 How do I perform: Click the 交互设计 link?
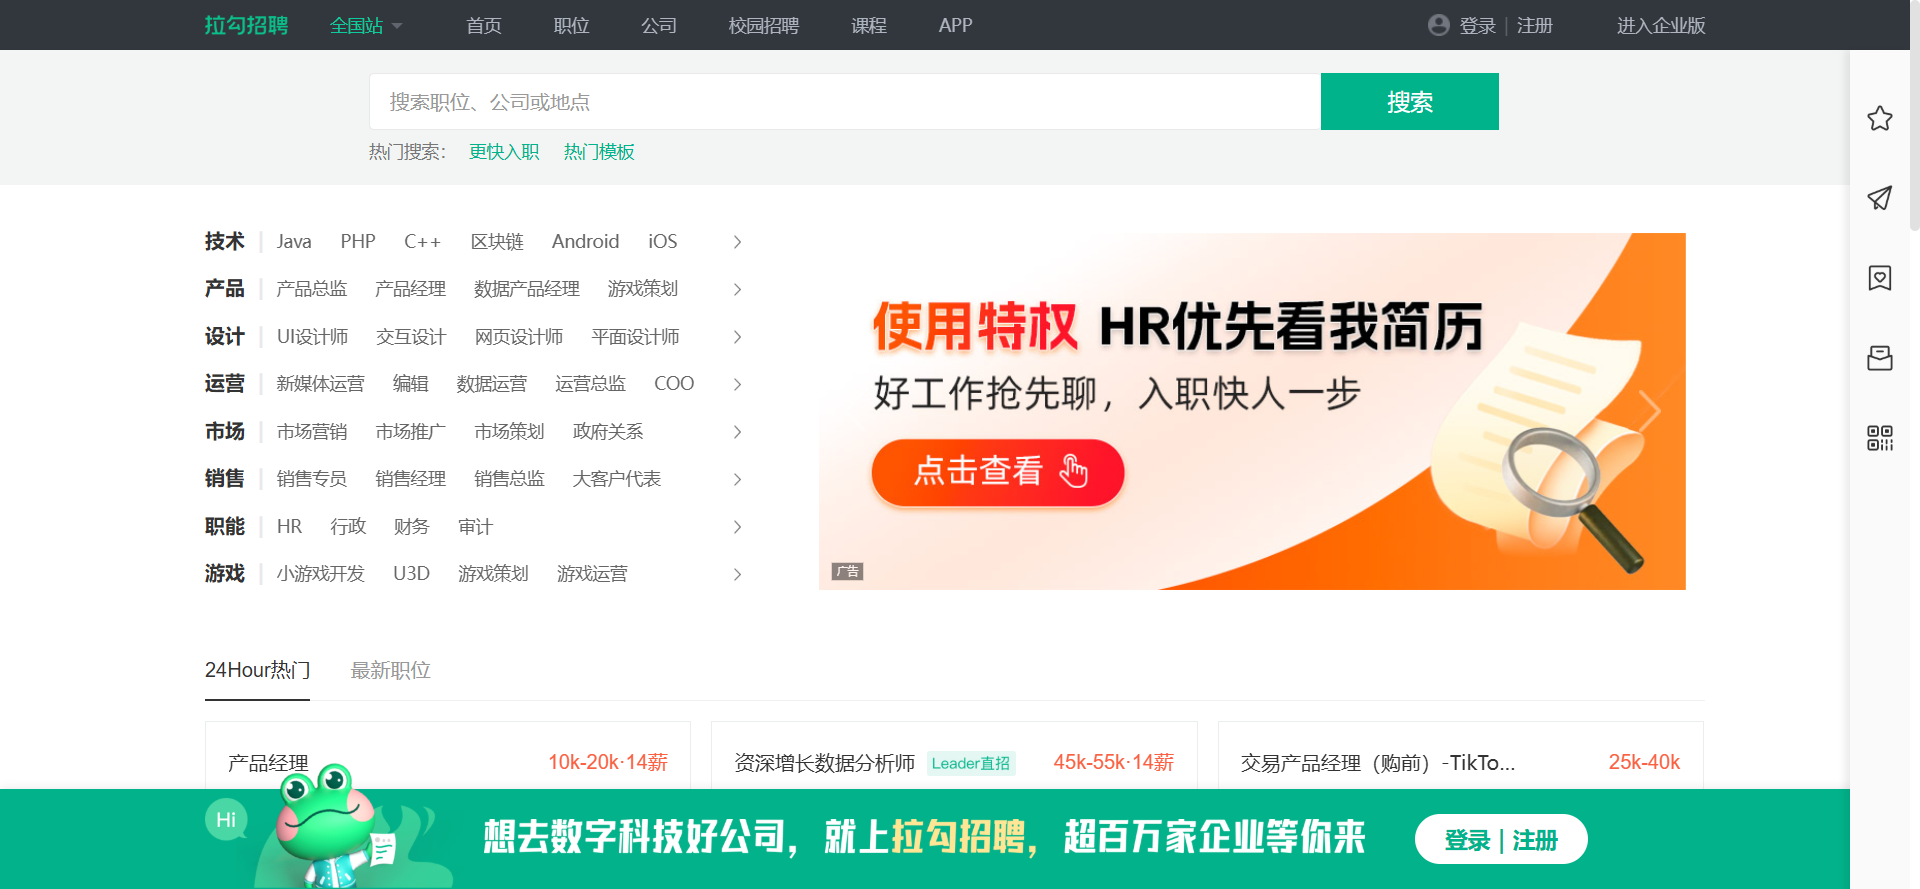pos(411,337)
